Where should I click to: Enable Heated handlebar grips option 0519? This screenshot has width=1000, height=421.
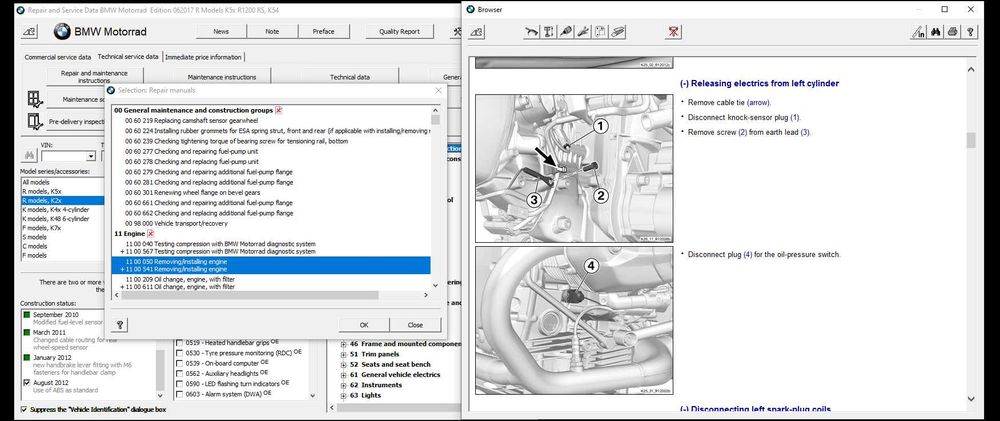pyautogui.click(x=180, y=341)
